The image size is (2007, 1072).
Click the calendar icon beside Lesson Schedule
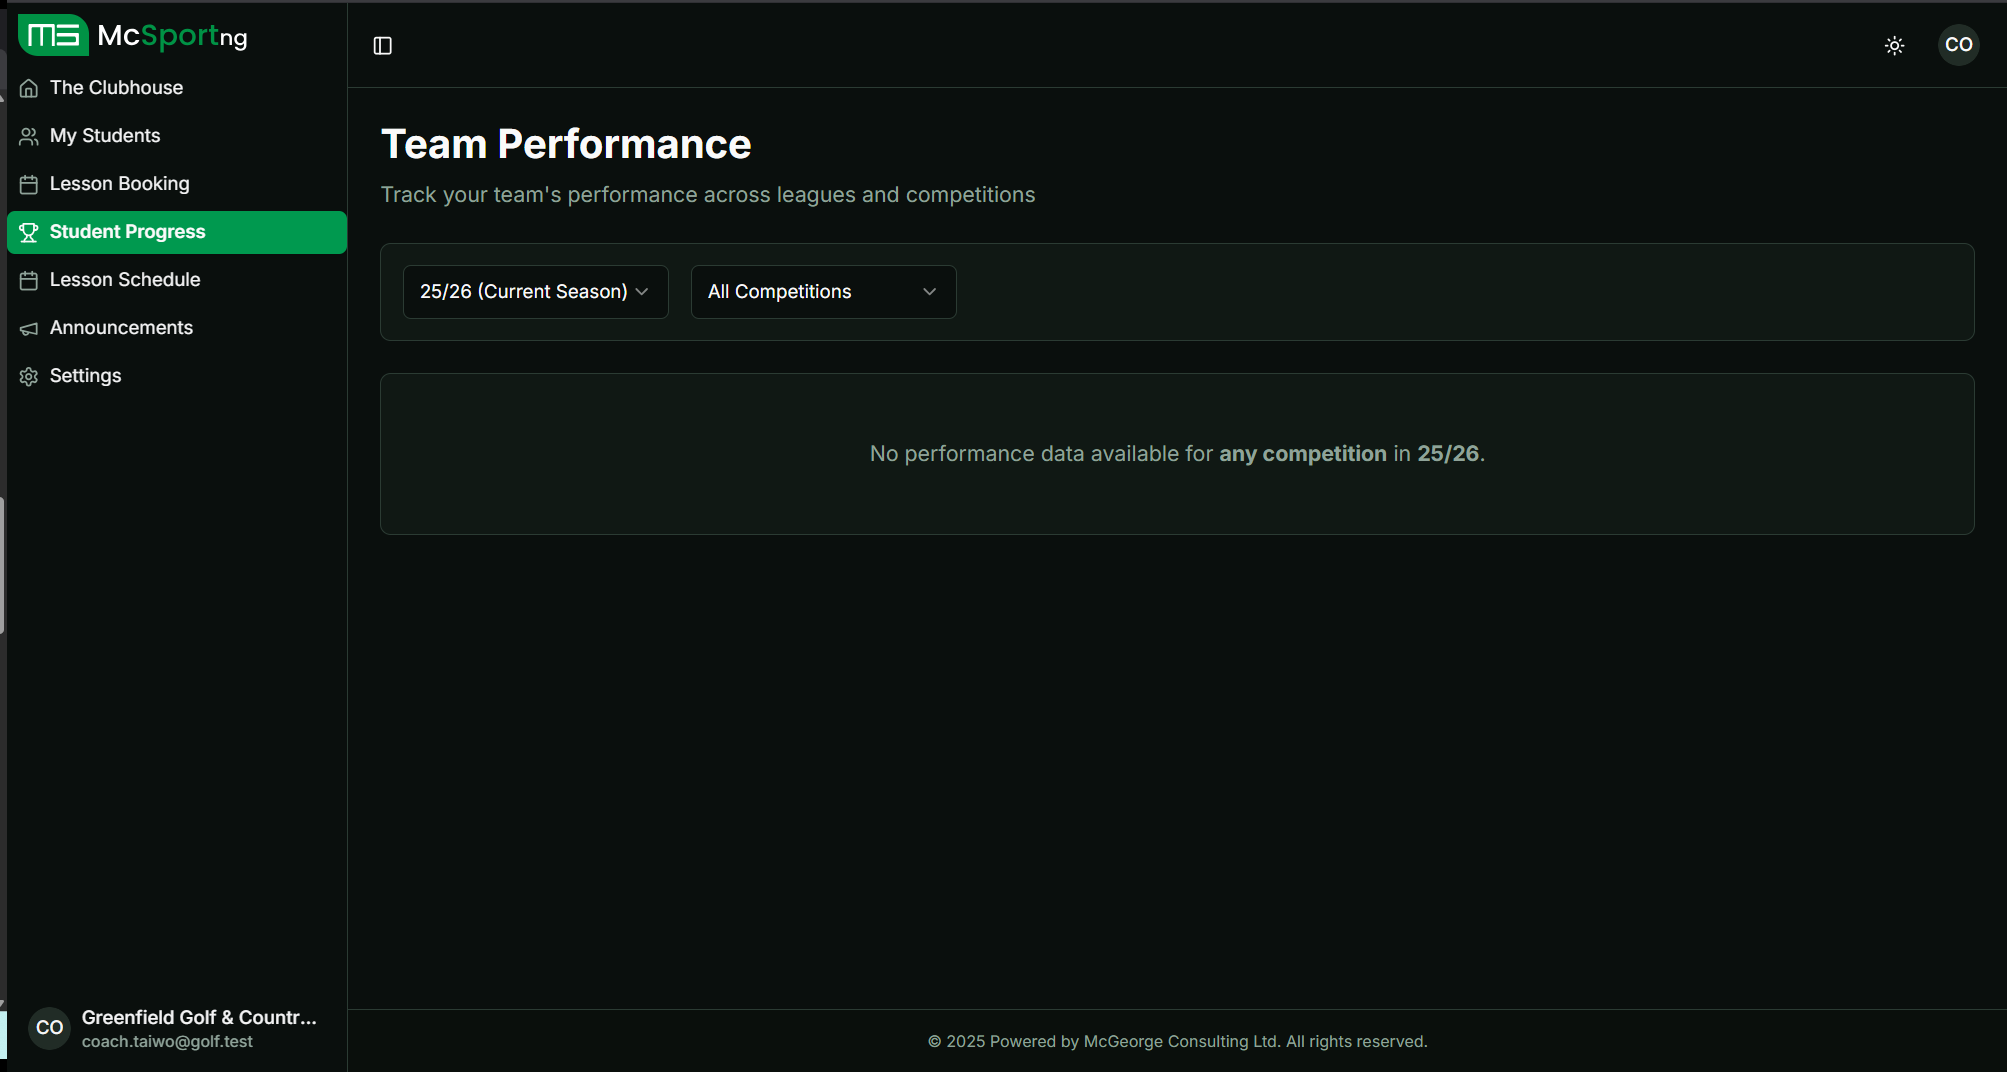point(29,280)
